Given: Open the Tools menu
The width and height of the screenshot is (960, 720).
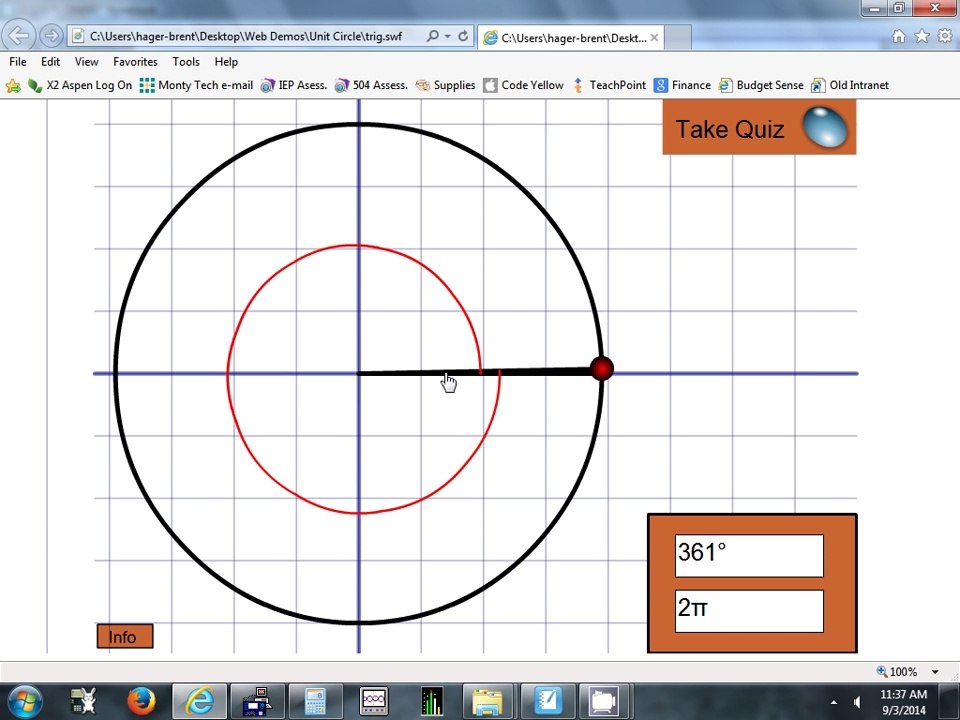Looking at the screenshot, I should 186,62.
